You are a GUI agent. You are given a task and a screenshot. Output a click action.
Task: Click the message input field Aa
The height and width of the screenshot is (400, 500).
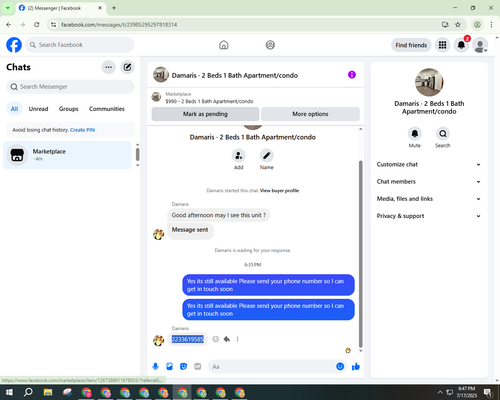272,367
